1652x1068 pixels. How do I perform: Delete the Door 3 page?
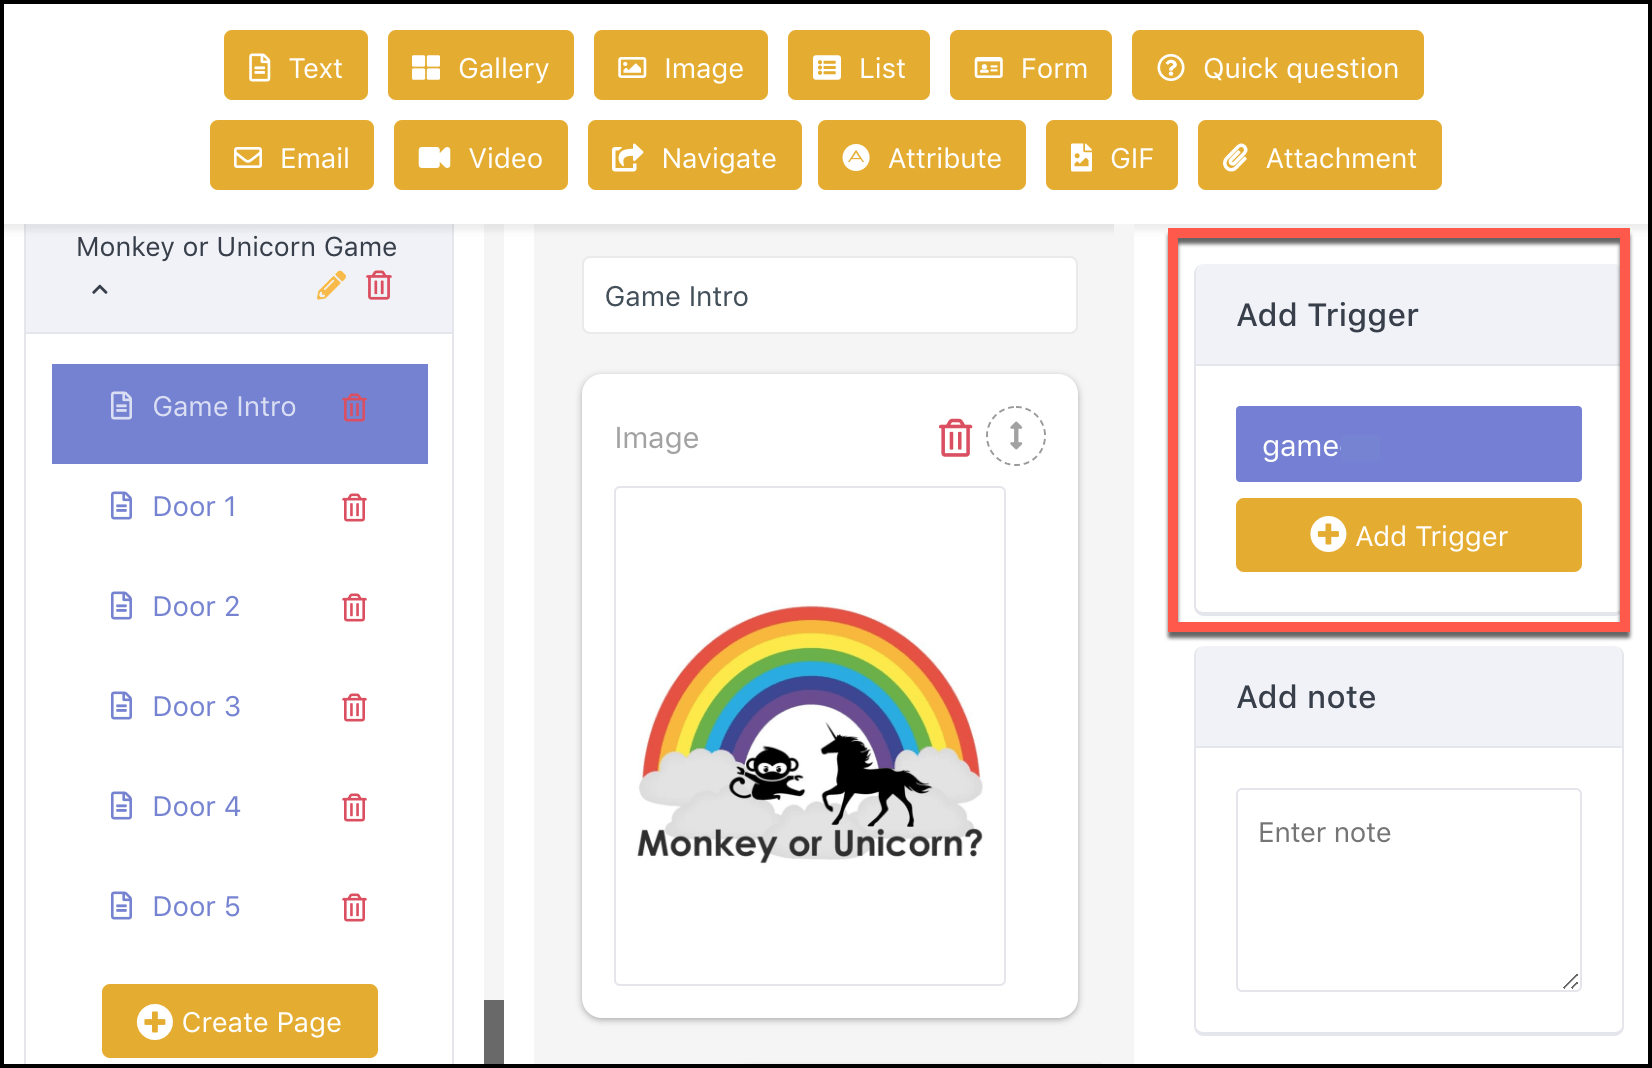pyautogui.click(x=354, y=707)
